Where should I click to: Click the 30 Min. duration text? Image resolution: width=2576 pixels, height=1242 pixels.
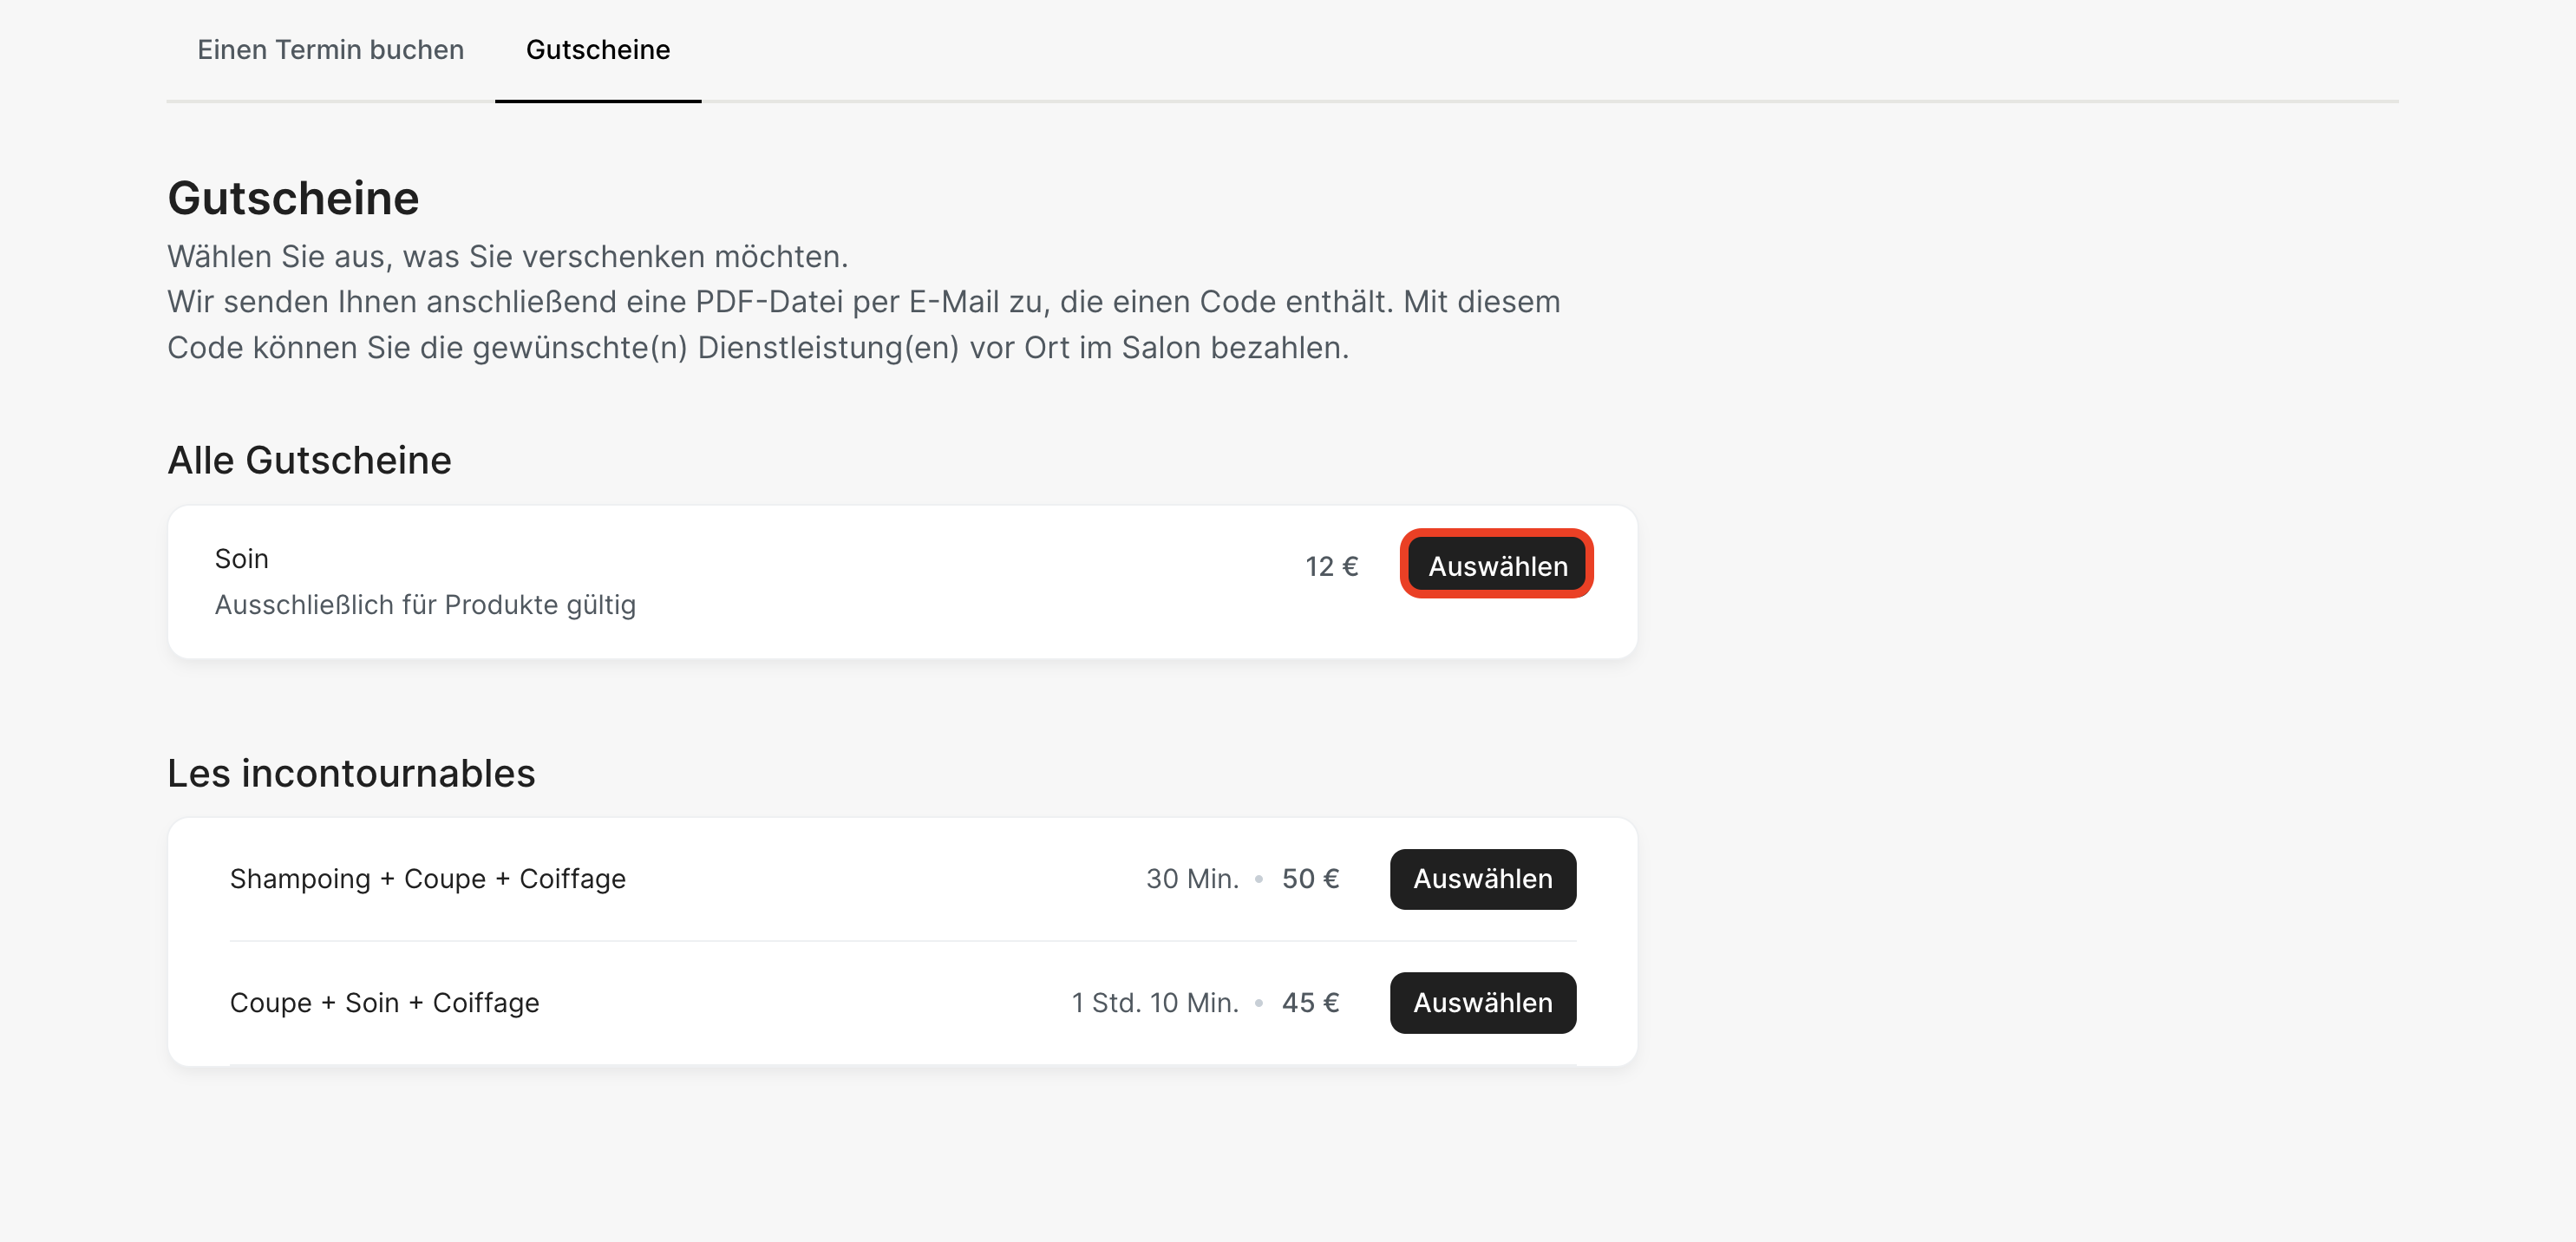tap(1192, 878)
